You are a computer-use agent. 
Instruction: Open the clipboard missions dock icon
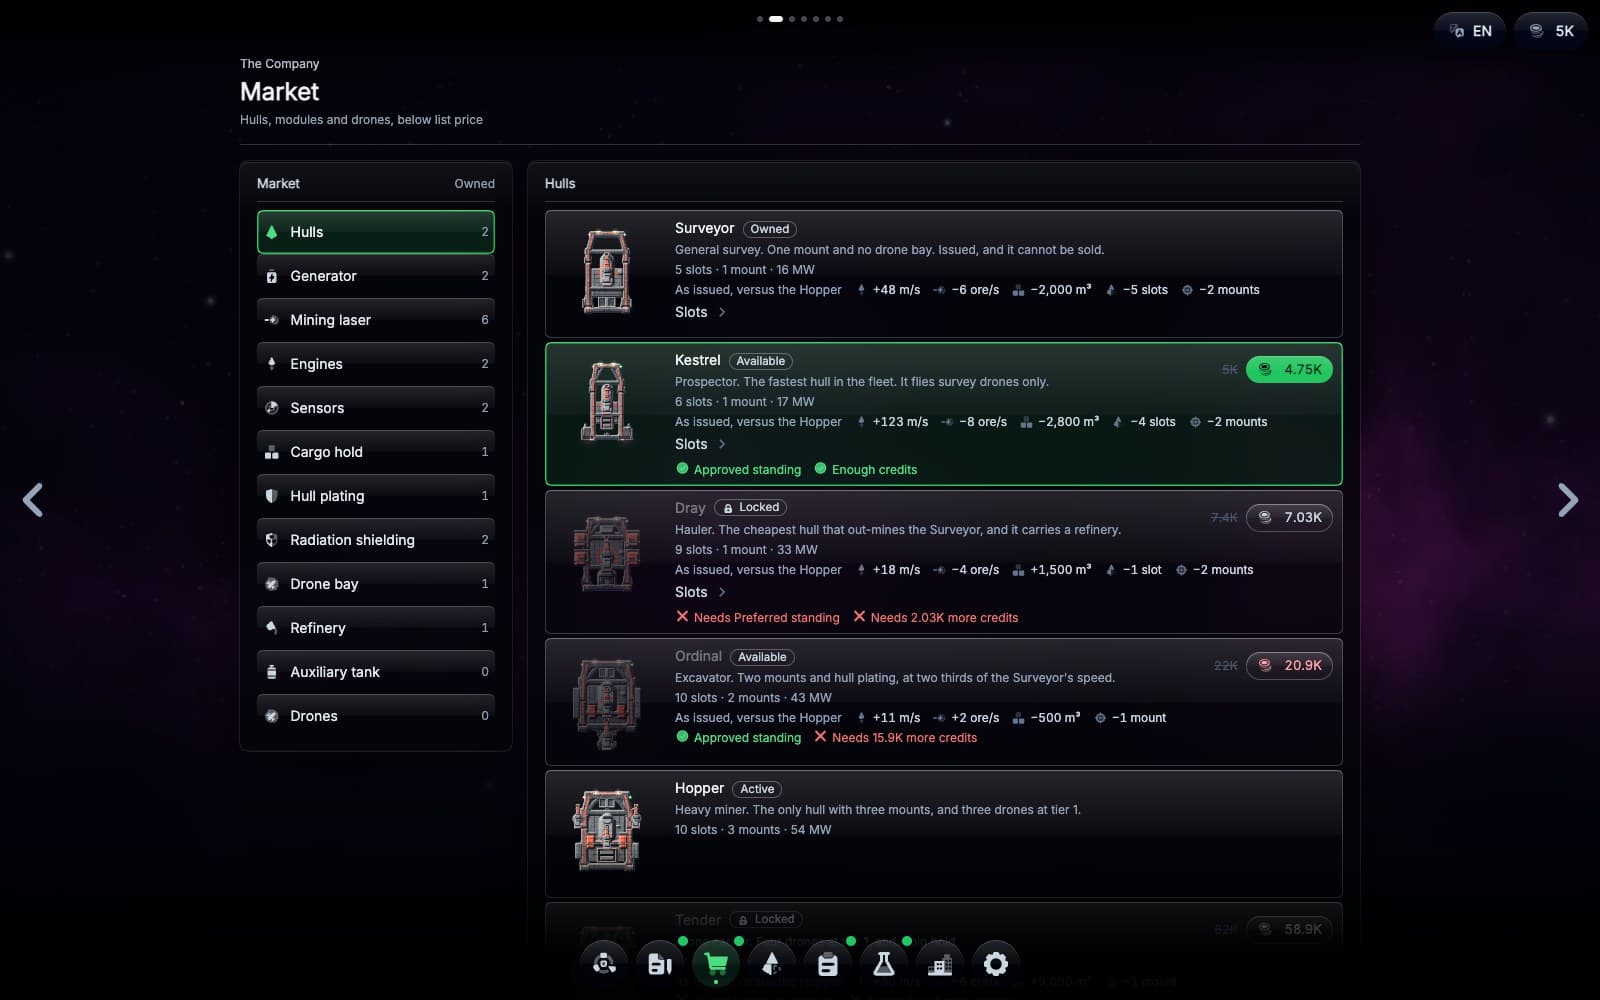click(x=828, y=964)
